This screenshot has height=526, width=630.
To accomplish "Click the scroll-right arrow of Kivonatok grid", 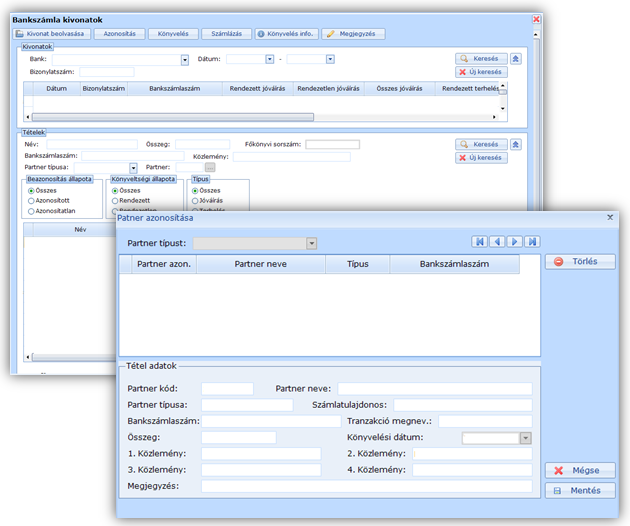I will pos(494,117).
